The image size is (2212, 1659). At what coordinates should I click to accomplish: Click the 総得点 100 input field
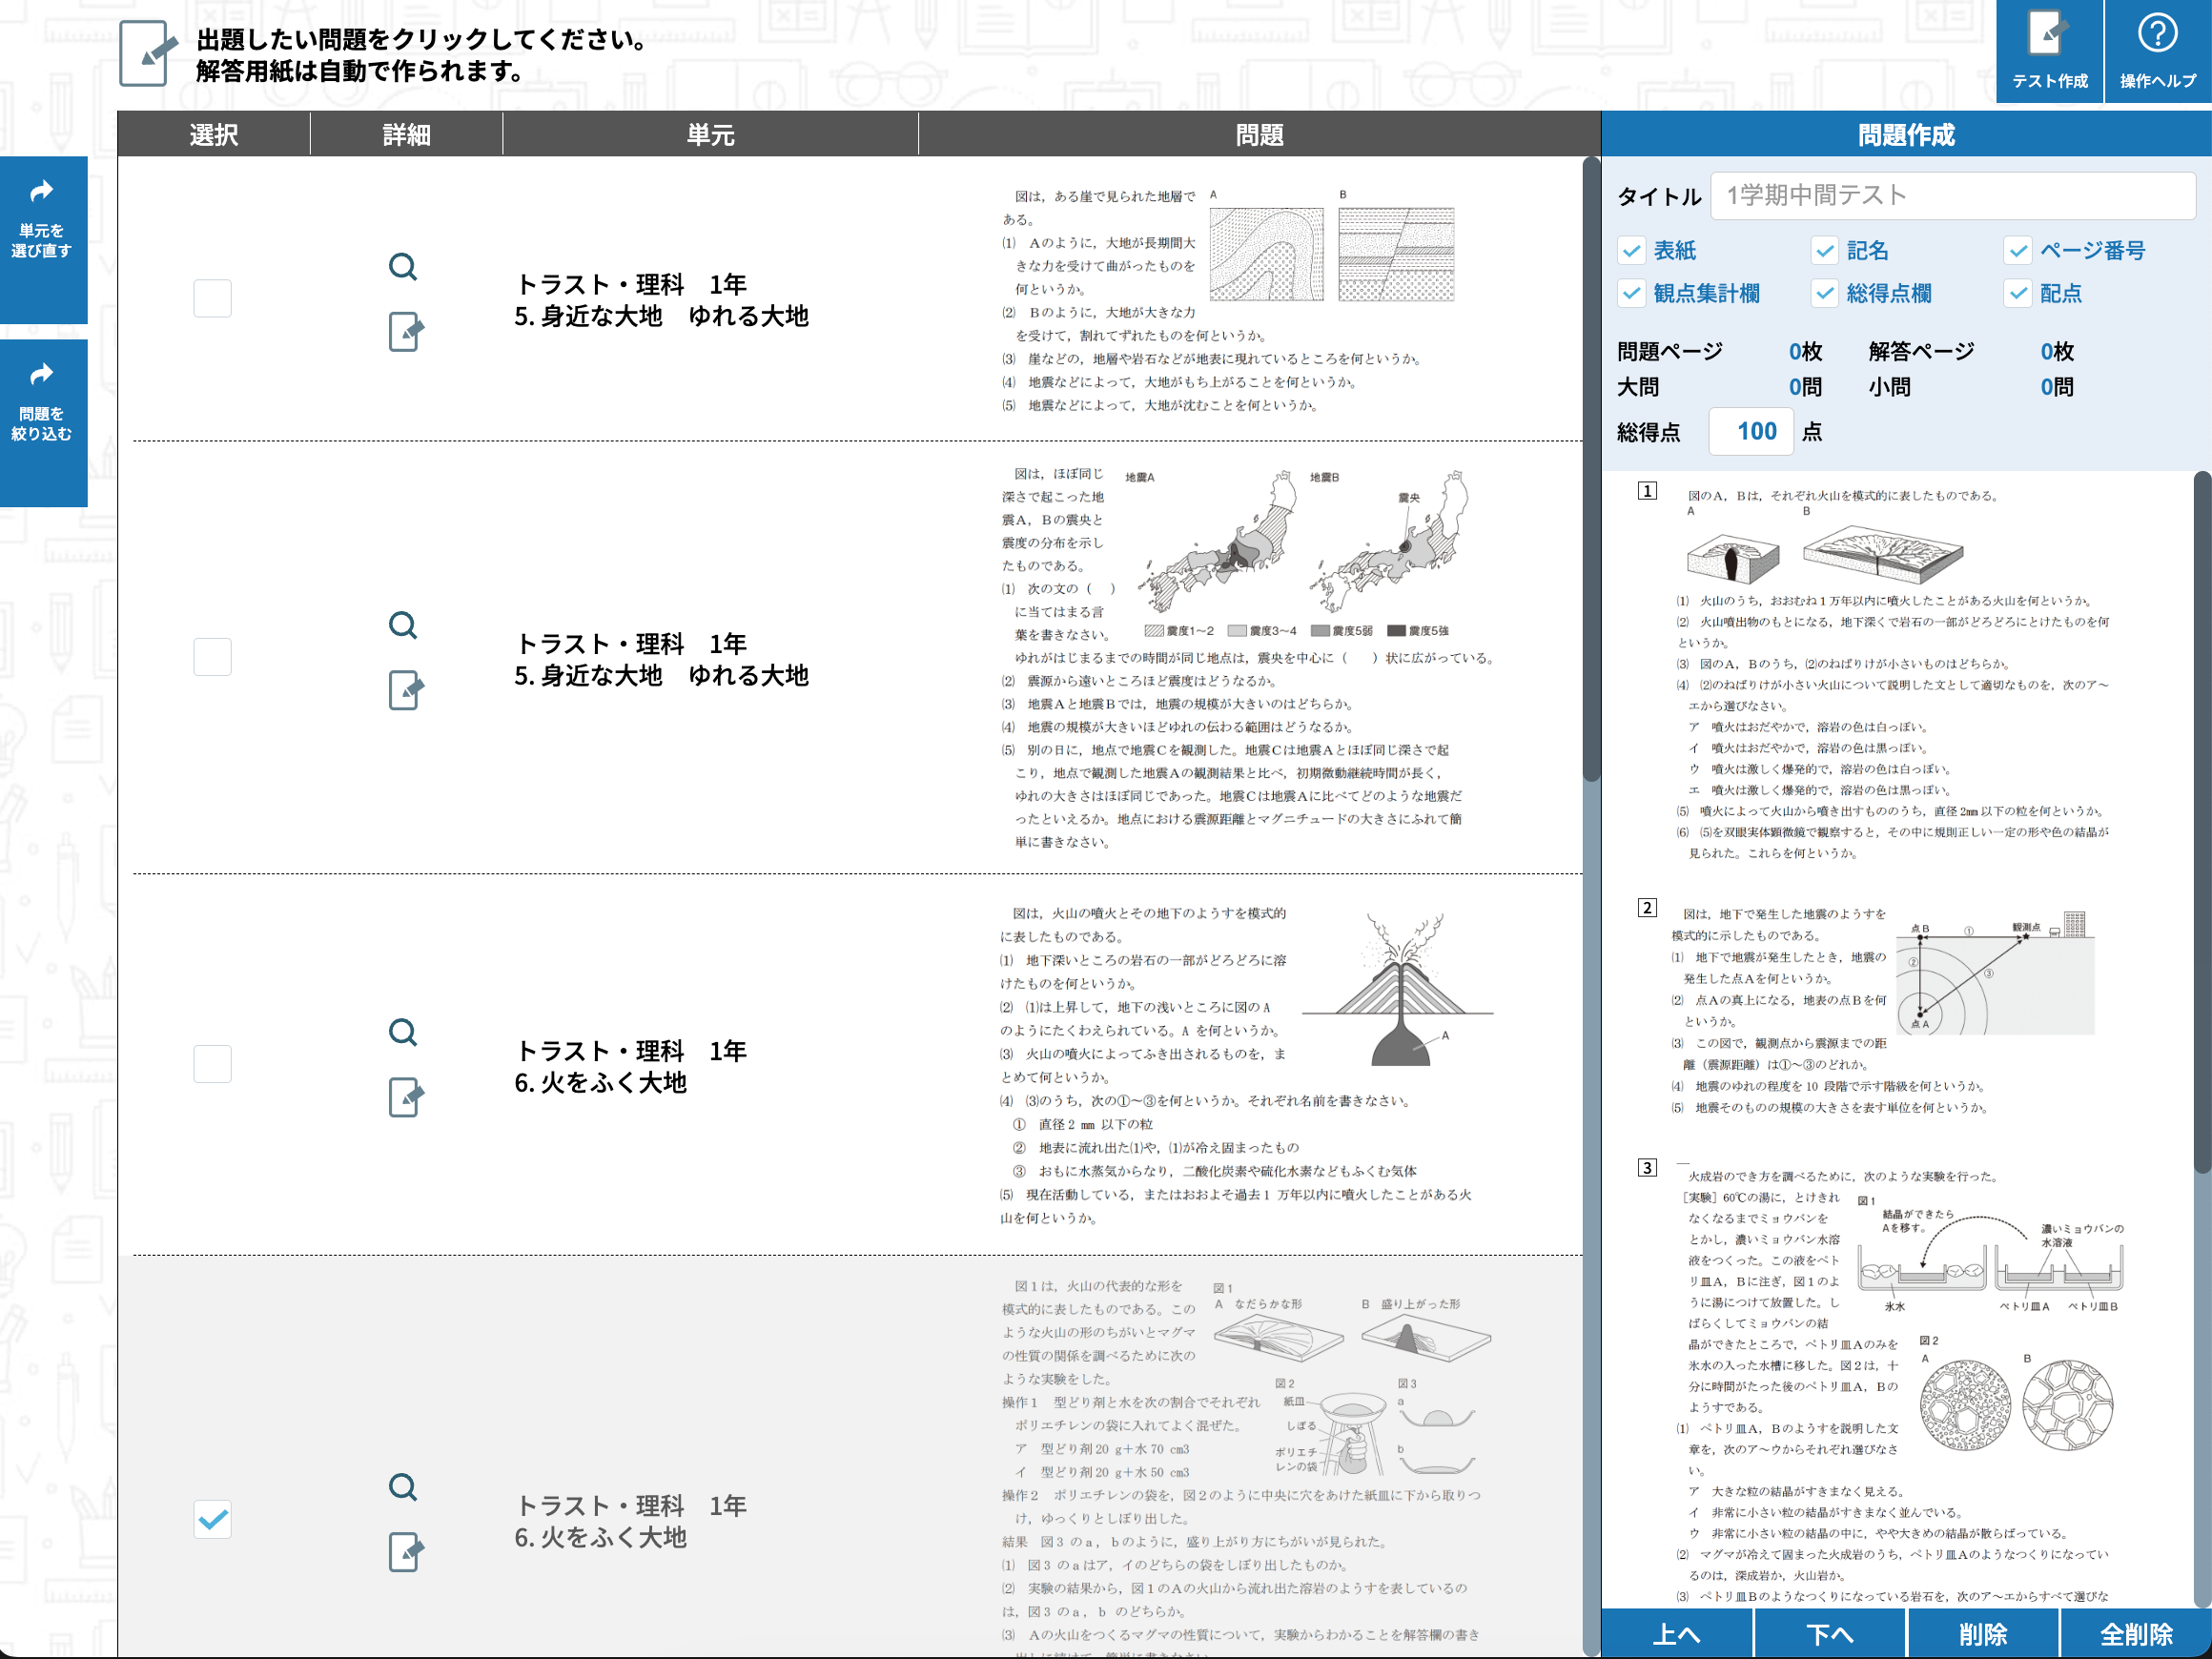click(x=1751, y=431)
